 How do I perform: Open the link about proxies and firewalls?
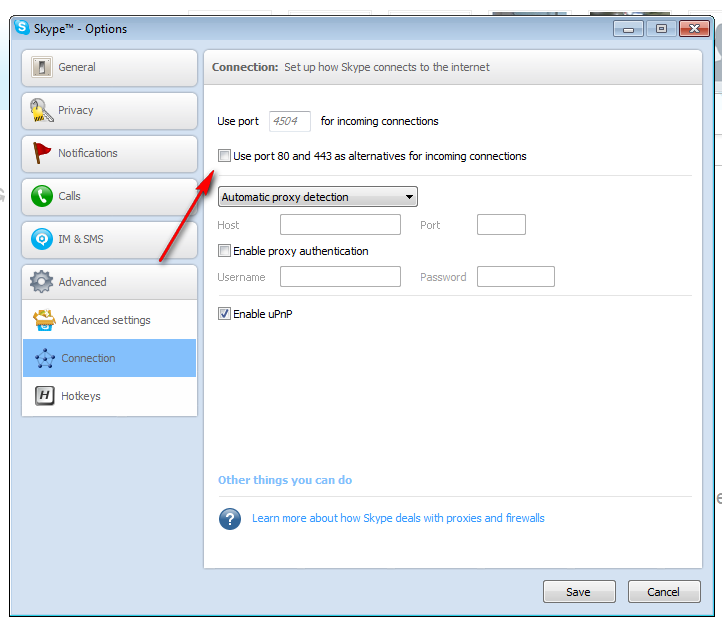398,518
